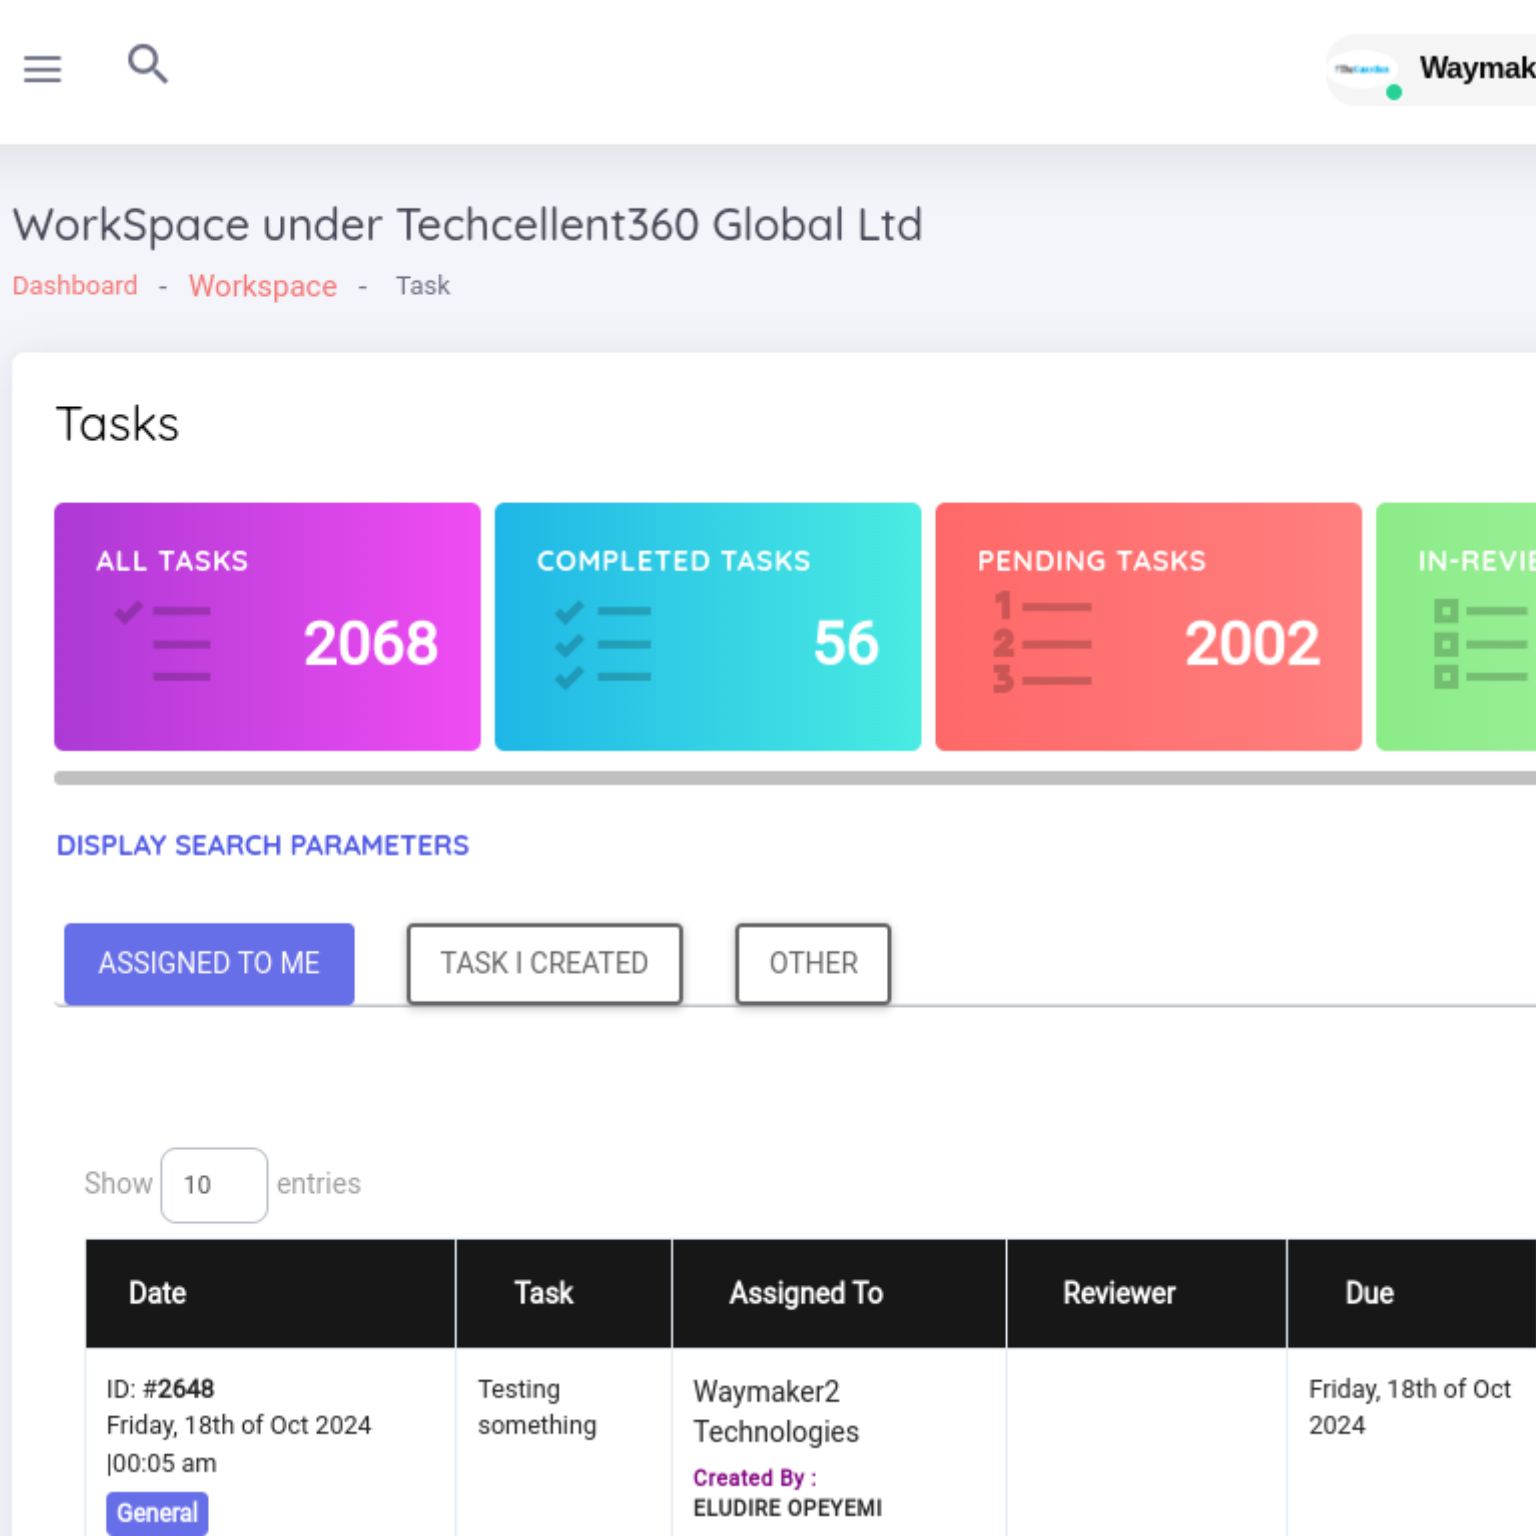Switch to the Task I Created tab
The width and height of the screenshot is (1536, 1536).
[544, 963]
